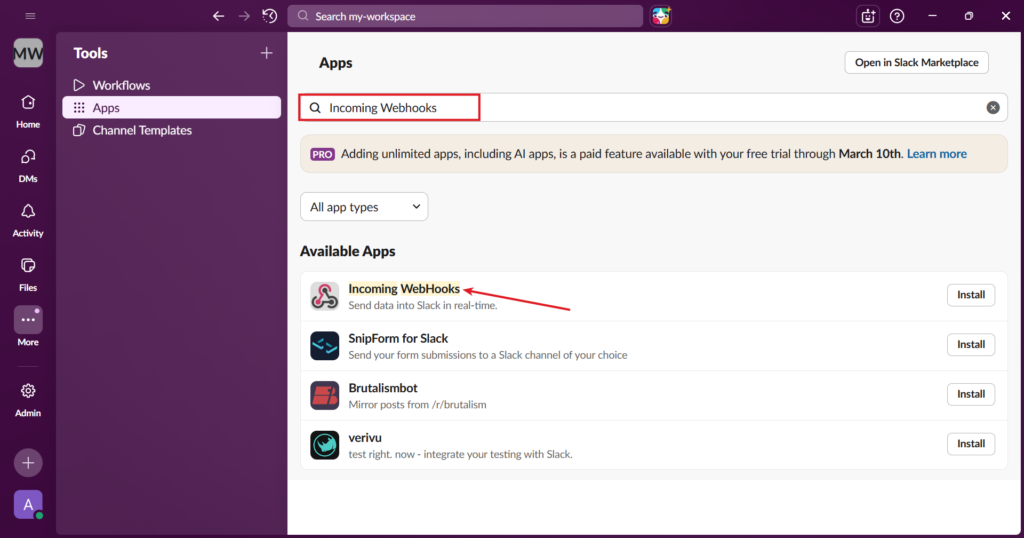Install the verivu app
Image resolution: width=1024 pixels, height=538 pixels.
pyautogui.click(x=970, y=444)
